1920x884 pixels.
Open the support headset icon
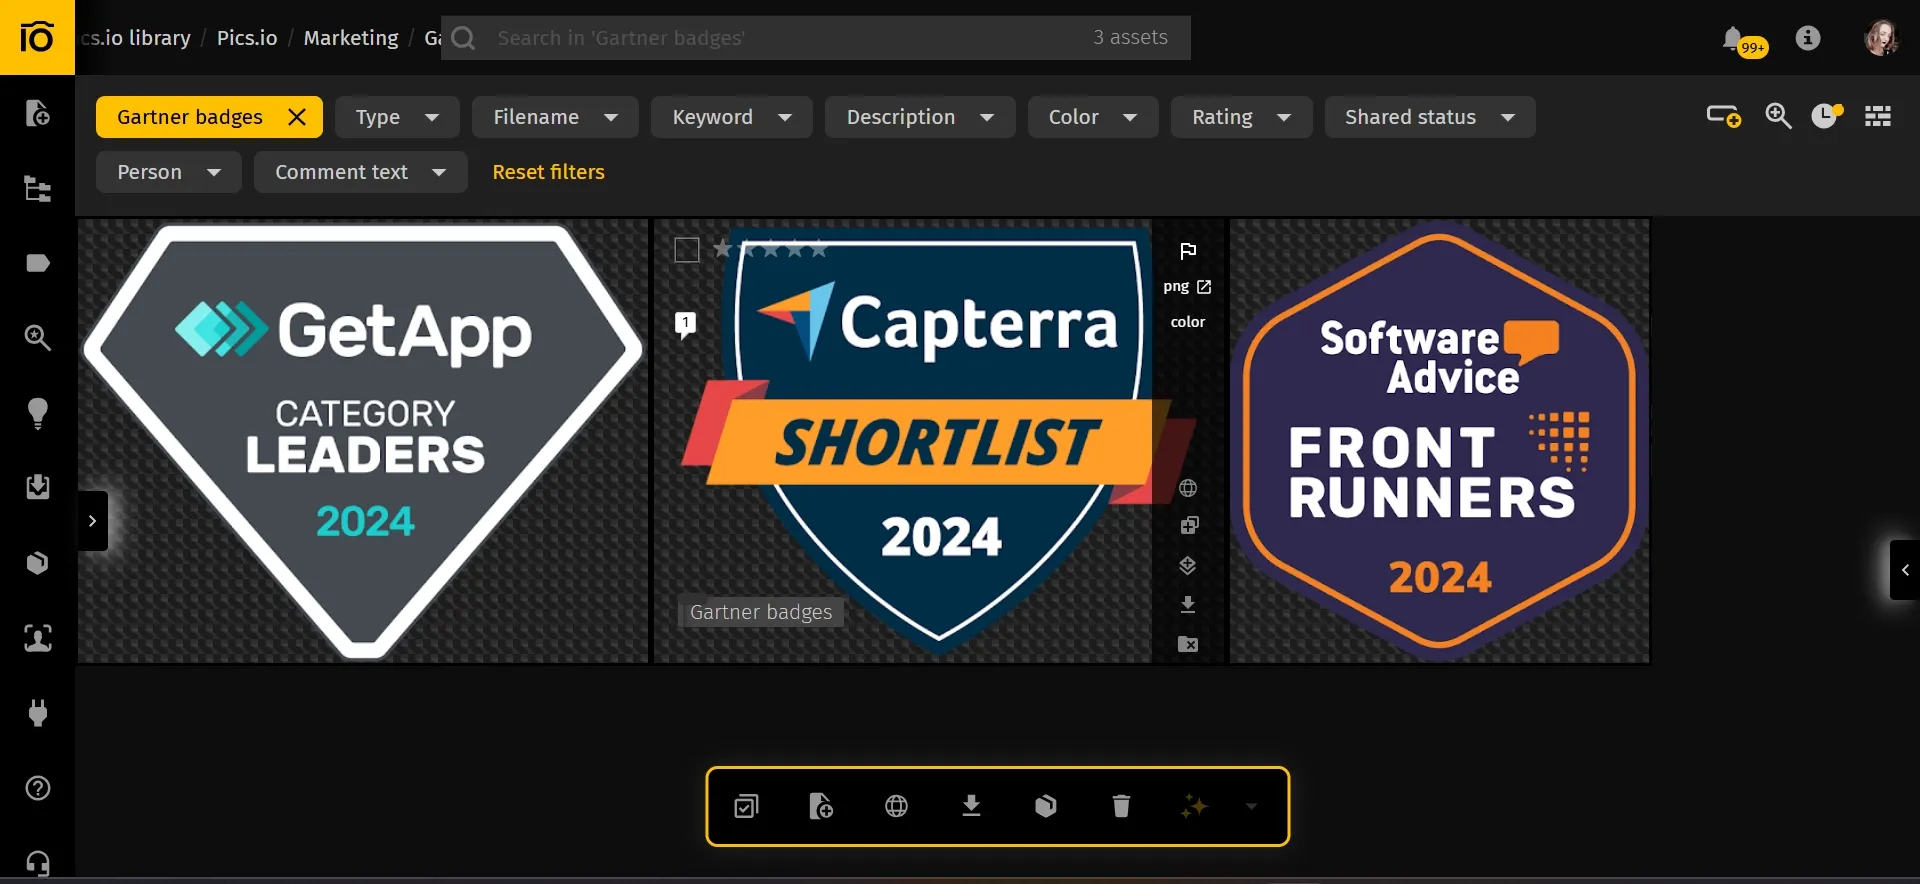coord(38,863)
